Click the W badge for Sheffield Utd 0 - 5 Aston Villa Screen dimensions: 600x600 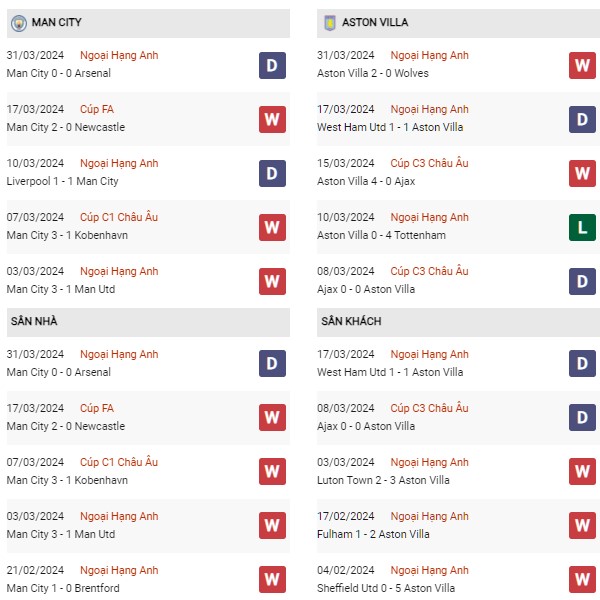pyautogui.click(x=582, y=579)
